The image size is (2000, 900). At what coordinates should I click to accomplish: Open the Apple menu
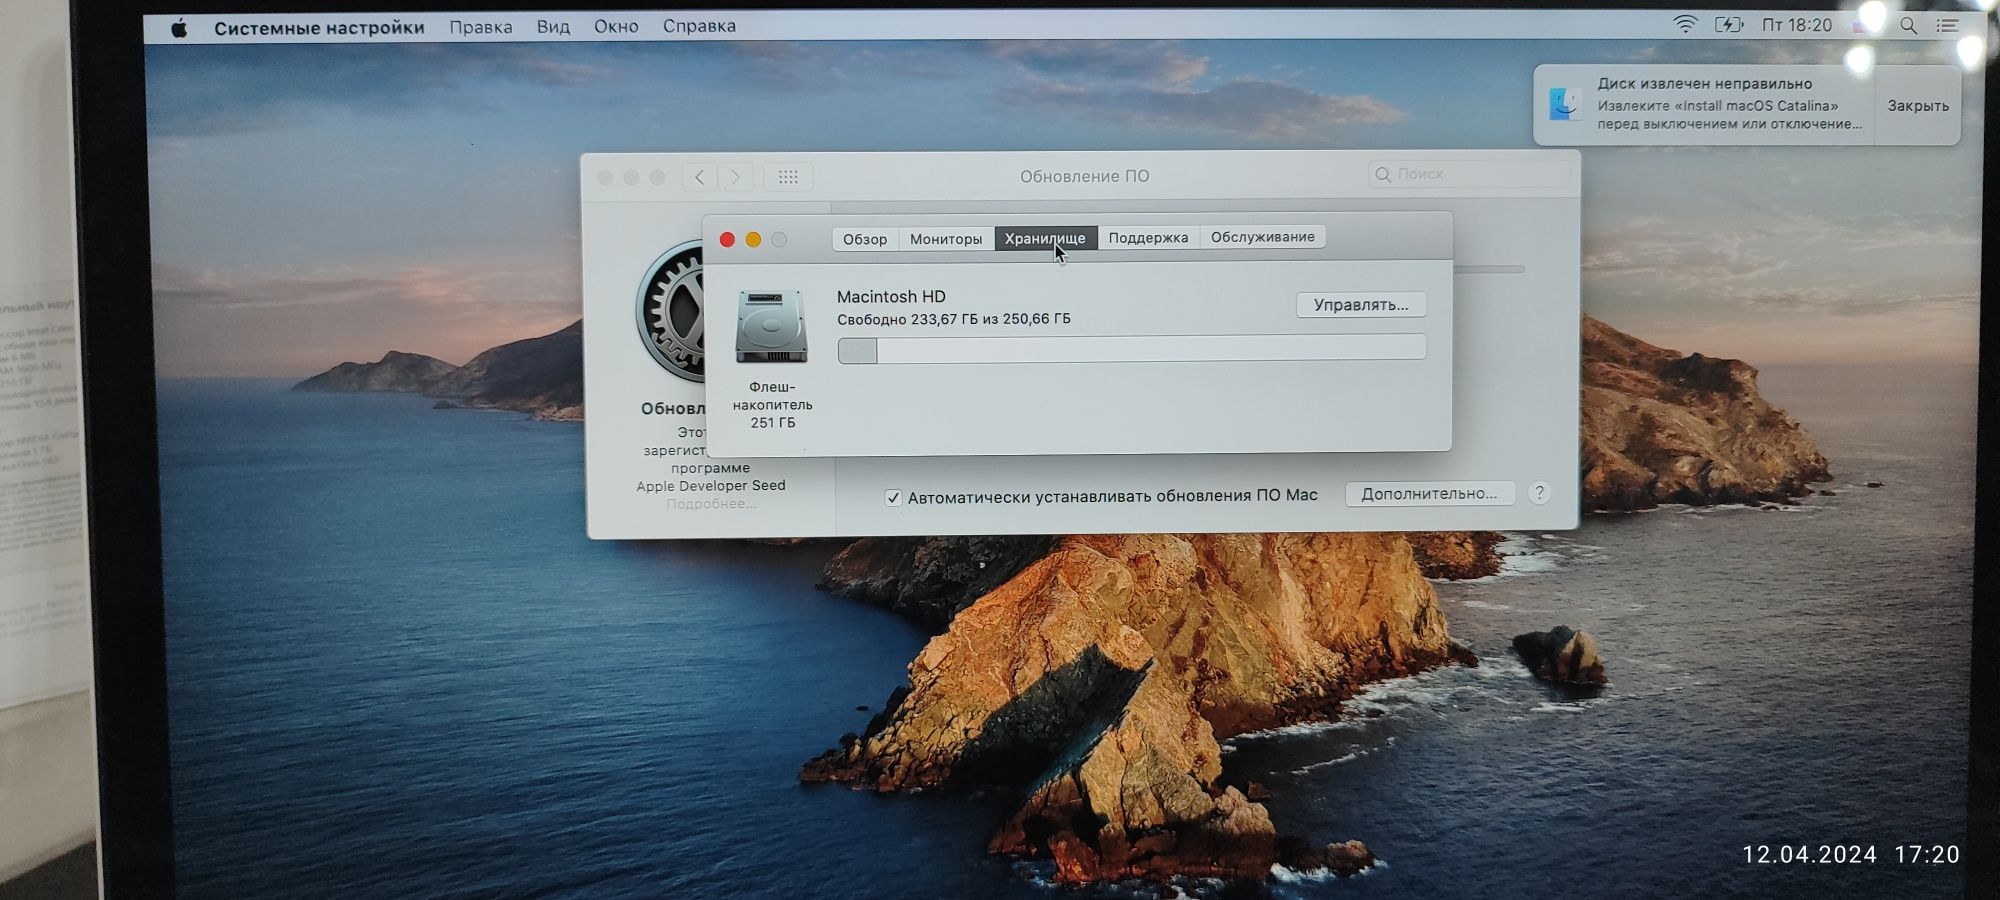179,28
